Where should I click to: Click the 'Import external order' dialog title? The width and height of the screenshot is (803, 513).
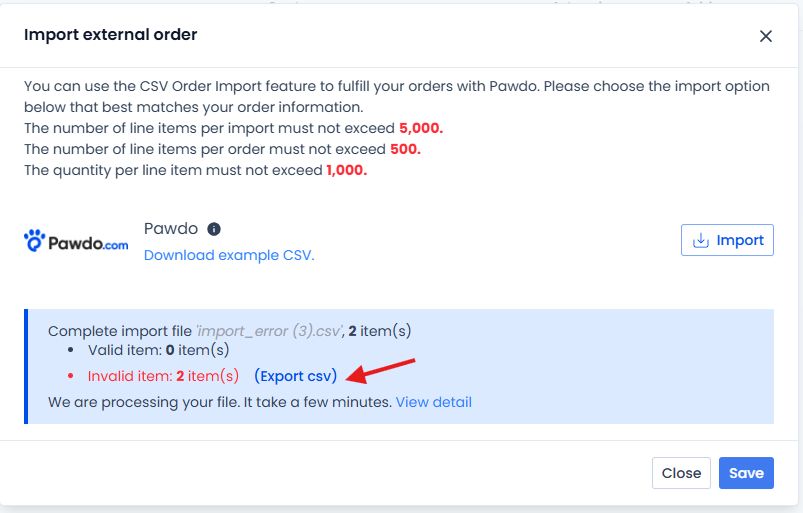click(111, 34)
